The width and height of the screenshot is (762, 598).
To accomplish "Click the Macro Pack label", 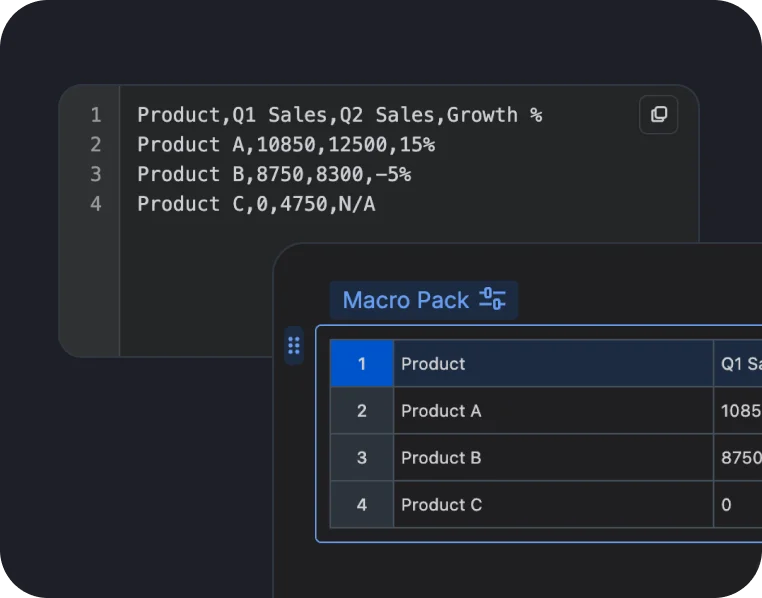I will pyautogui.click(x=405, y=300).
